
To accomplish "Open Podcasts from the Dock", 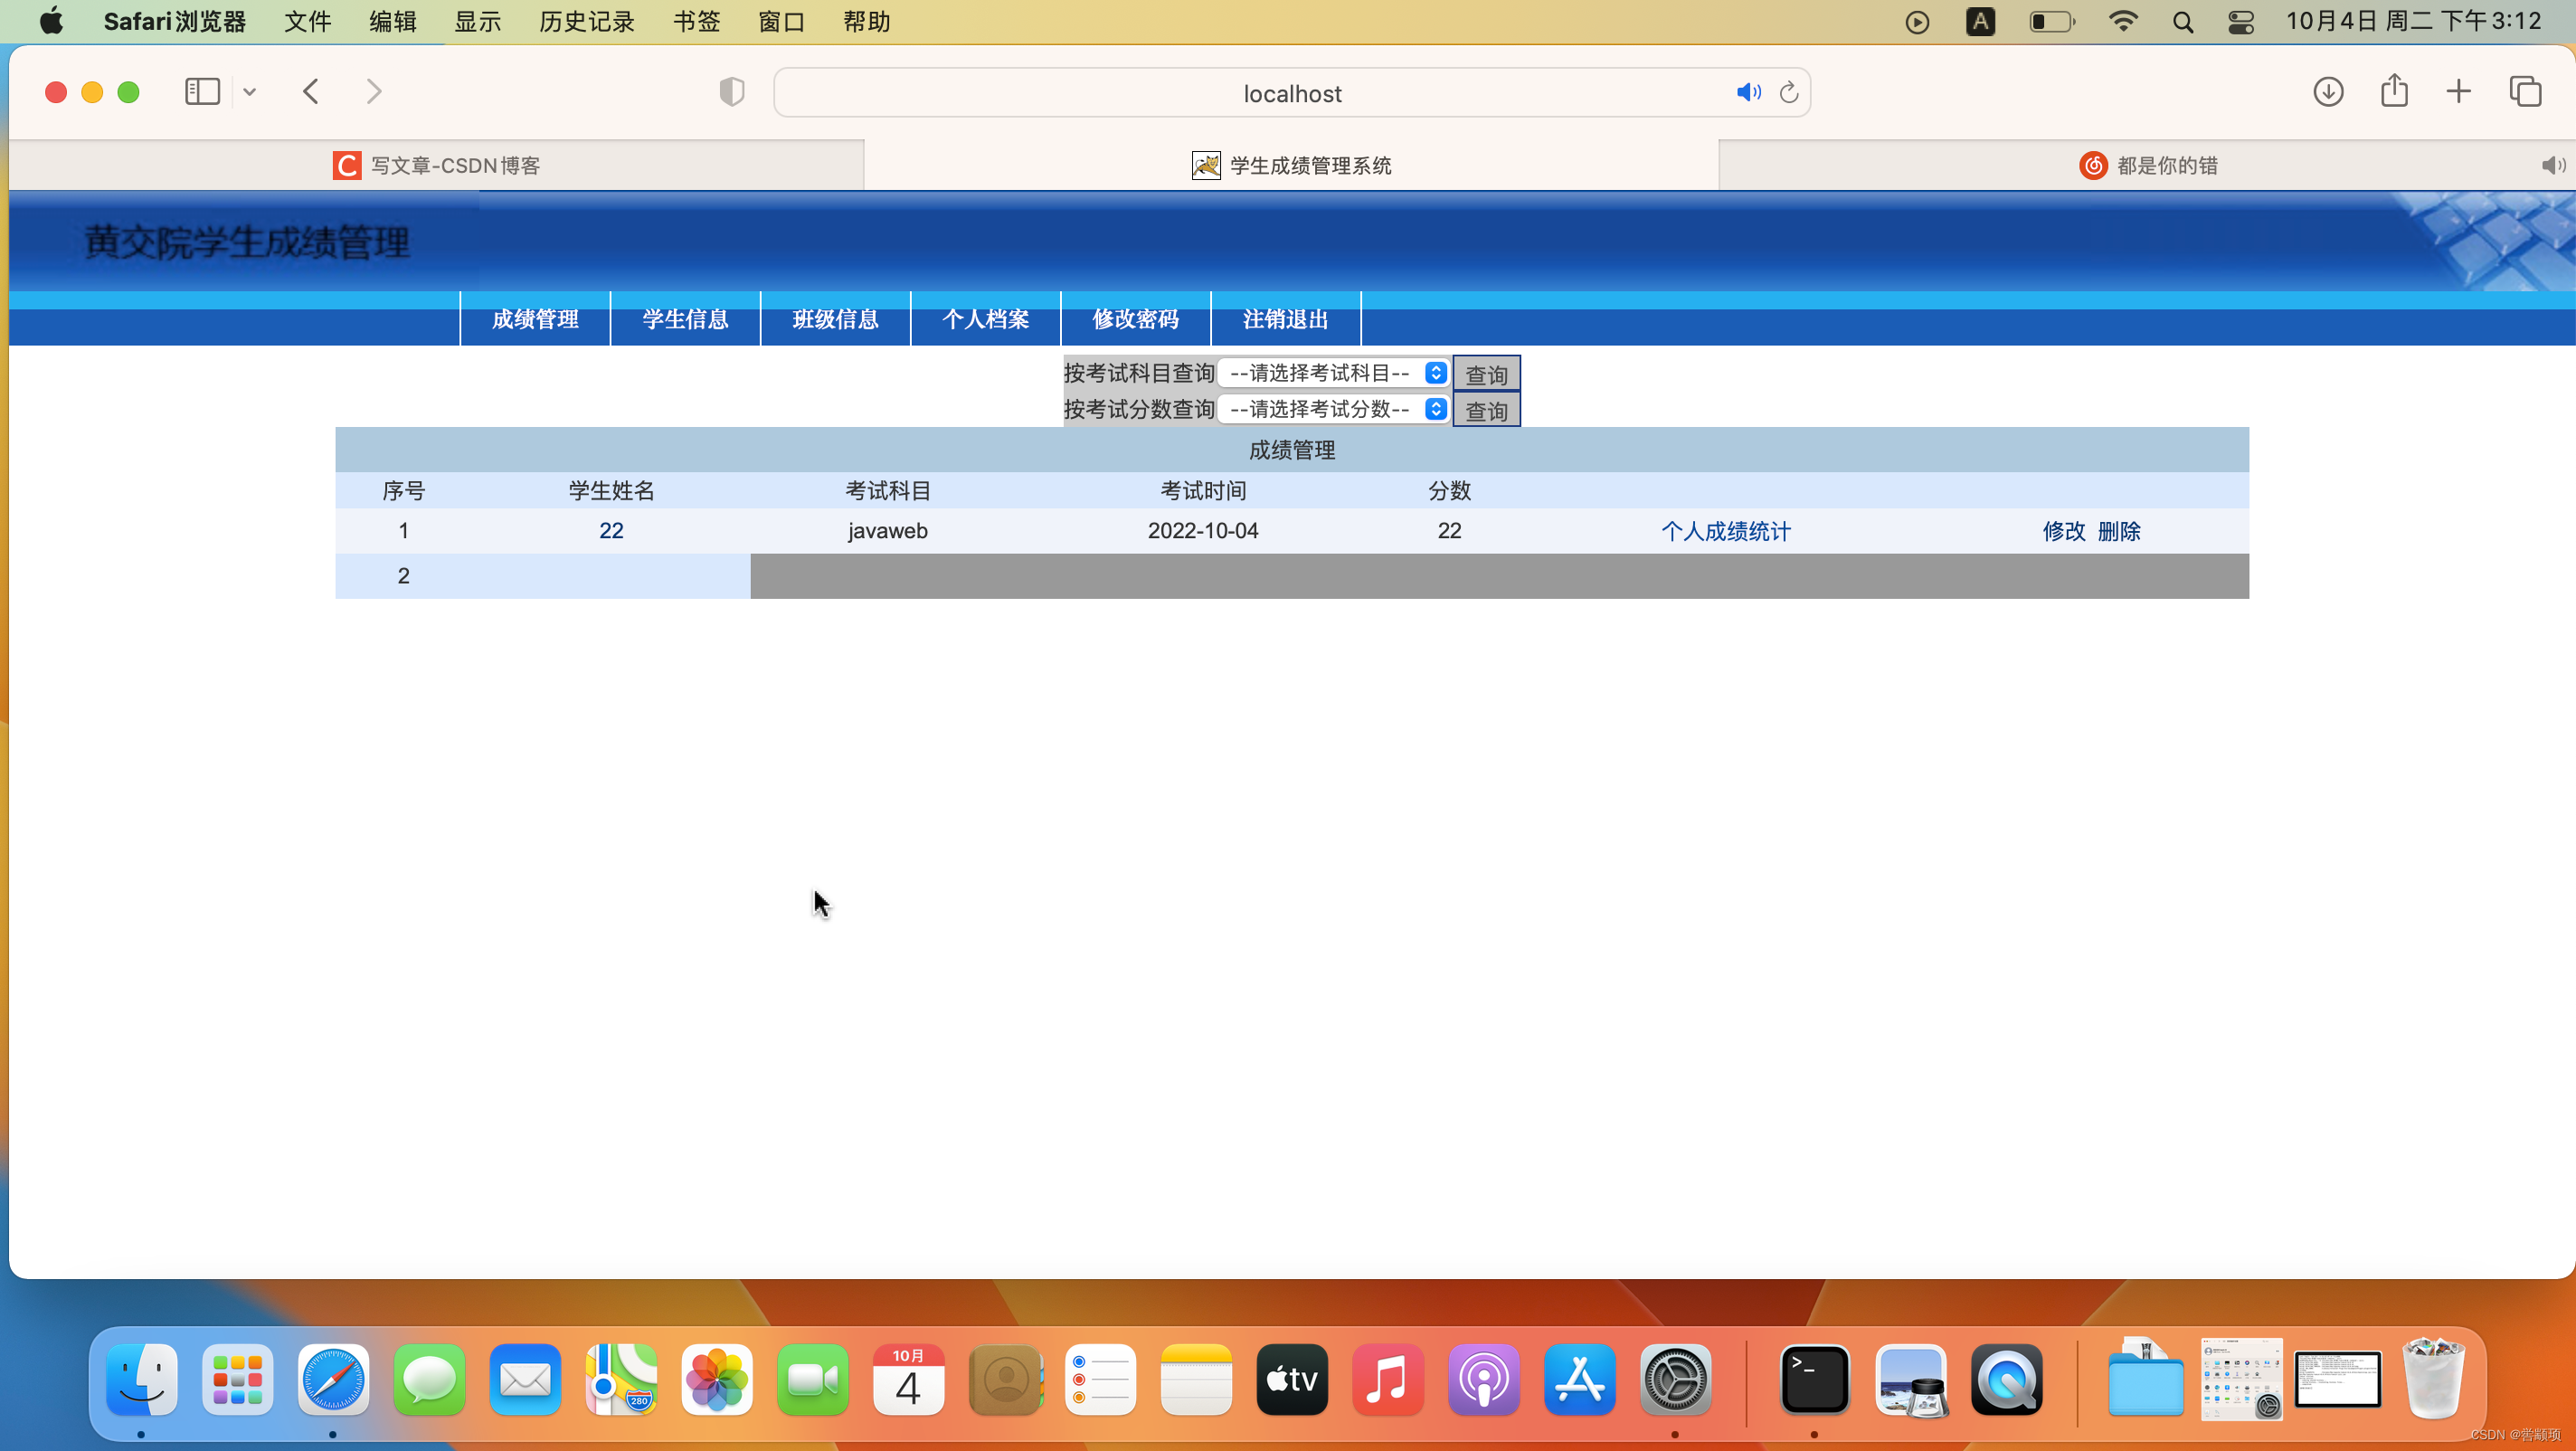I will 1484,1380.
